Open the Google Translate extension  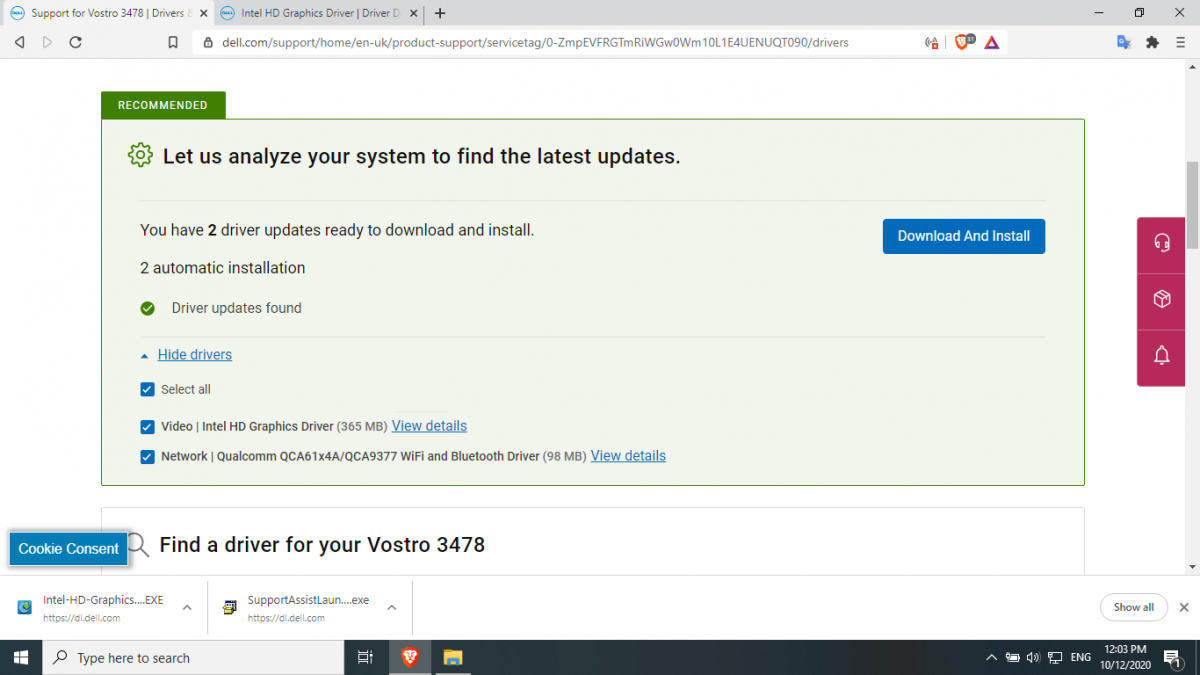coord(1124,42)
